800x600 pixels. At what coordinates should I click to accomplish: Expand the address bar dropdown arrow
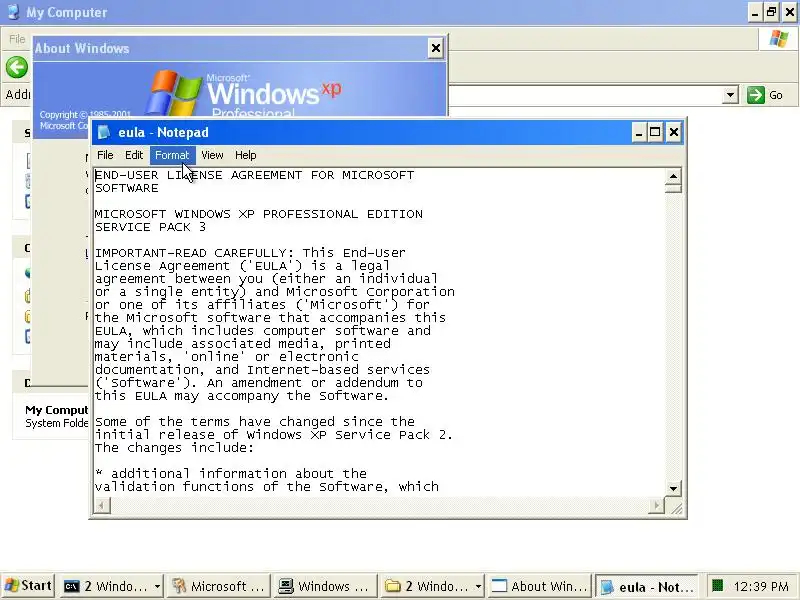tap(730, 95)
